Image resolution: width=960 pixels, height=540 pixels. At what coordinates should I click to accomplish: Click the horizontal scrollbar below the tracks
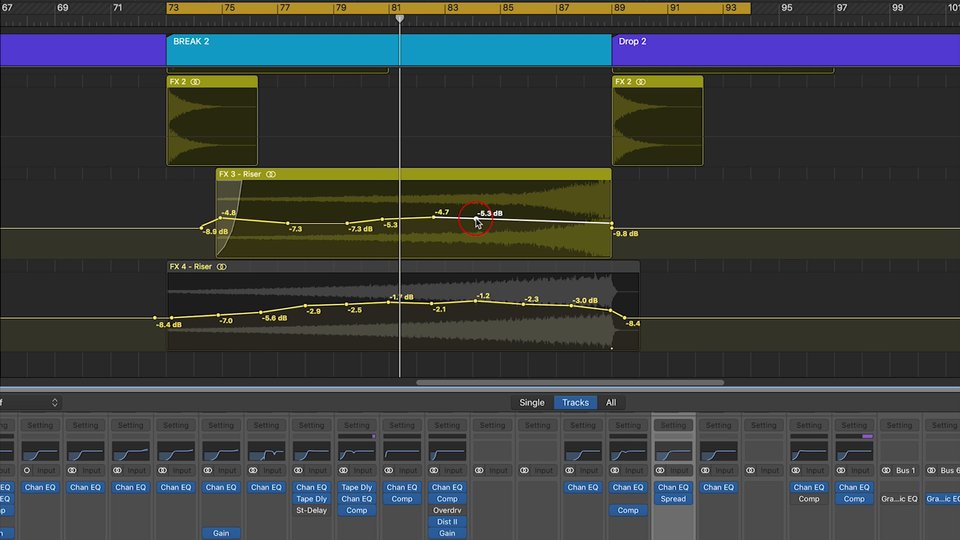click(x=570, y=383)
